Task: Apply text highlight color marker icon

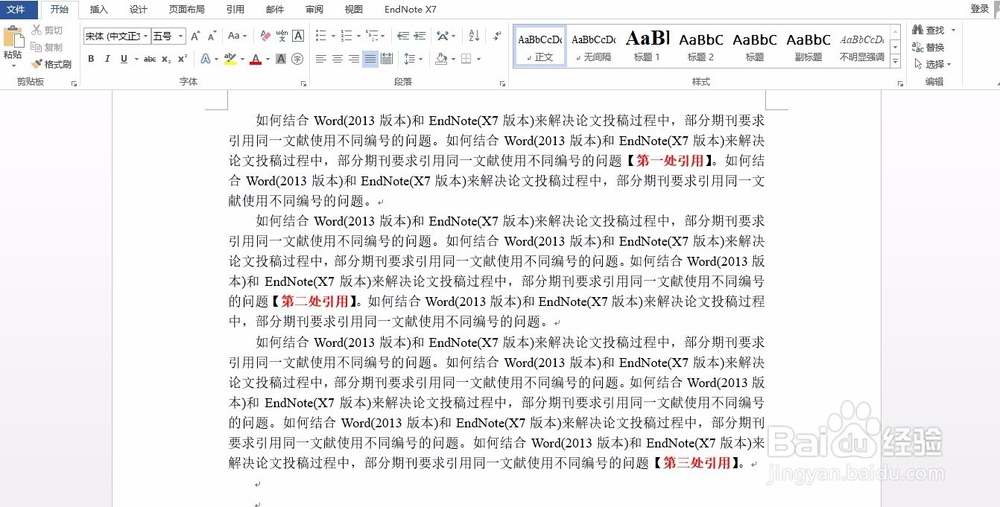Action: (230, 59)
